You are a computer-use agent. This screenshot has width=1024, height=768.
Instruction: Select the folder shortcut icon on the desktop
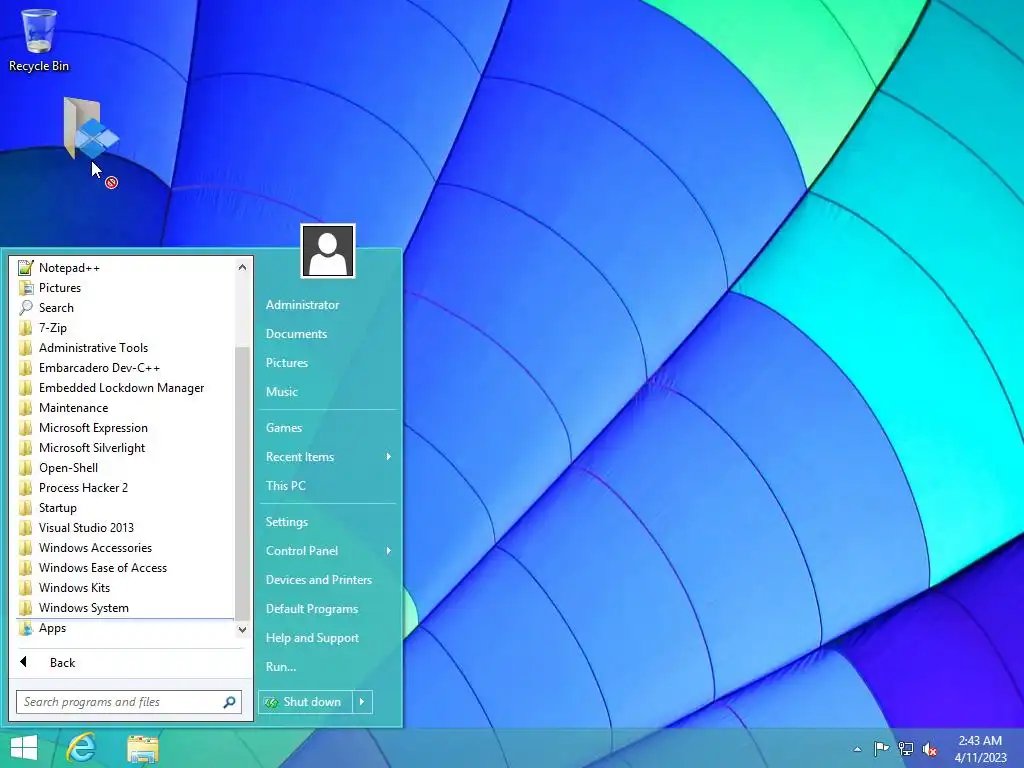pyautogui.click(x=91, y=128)
